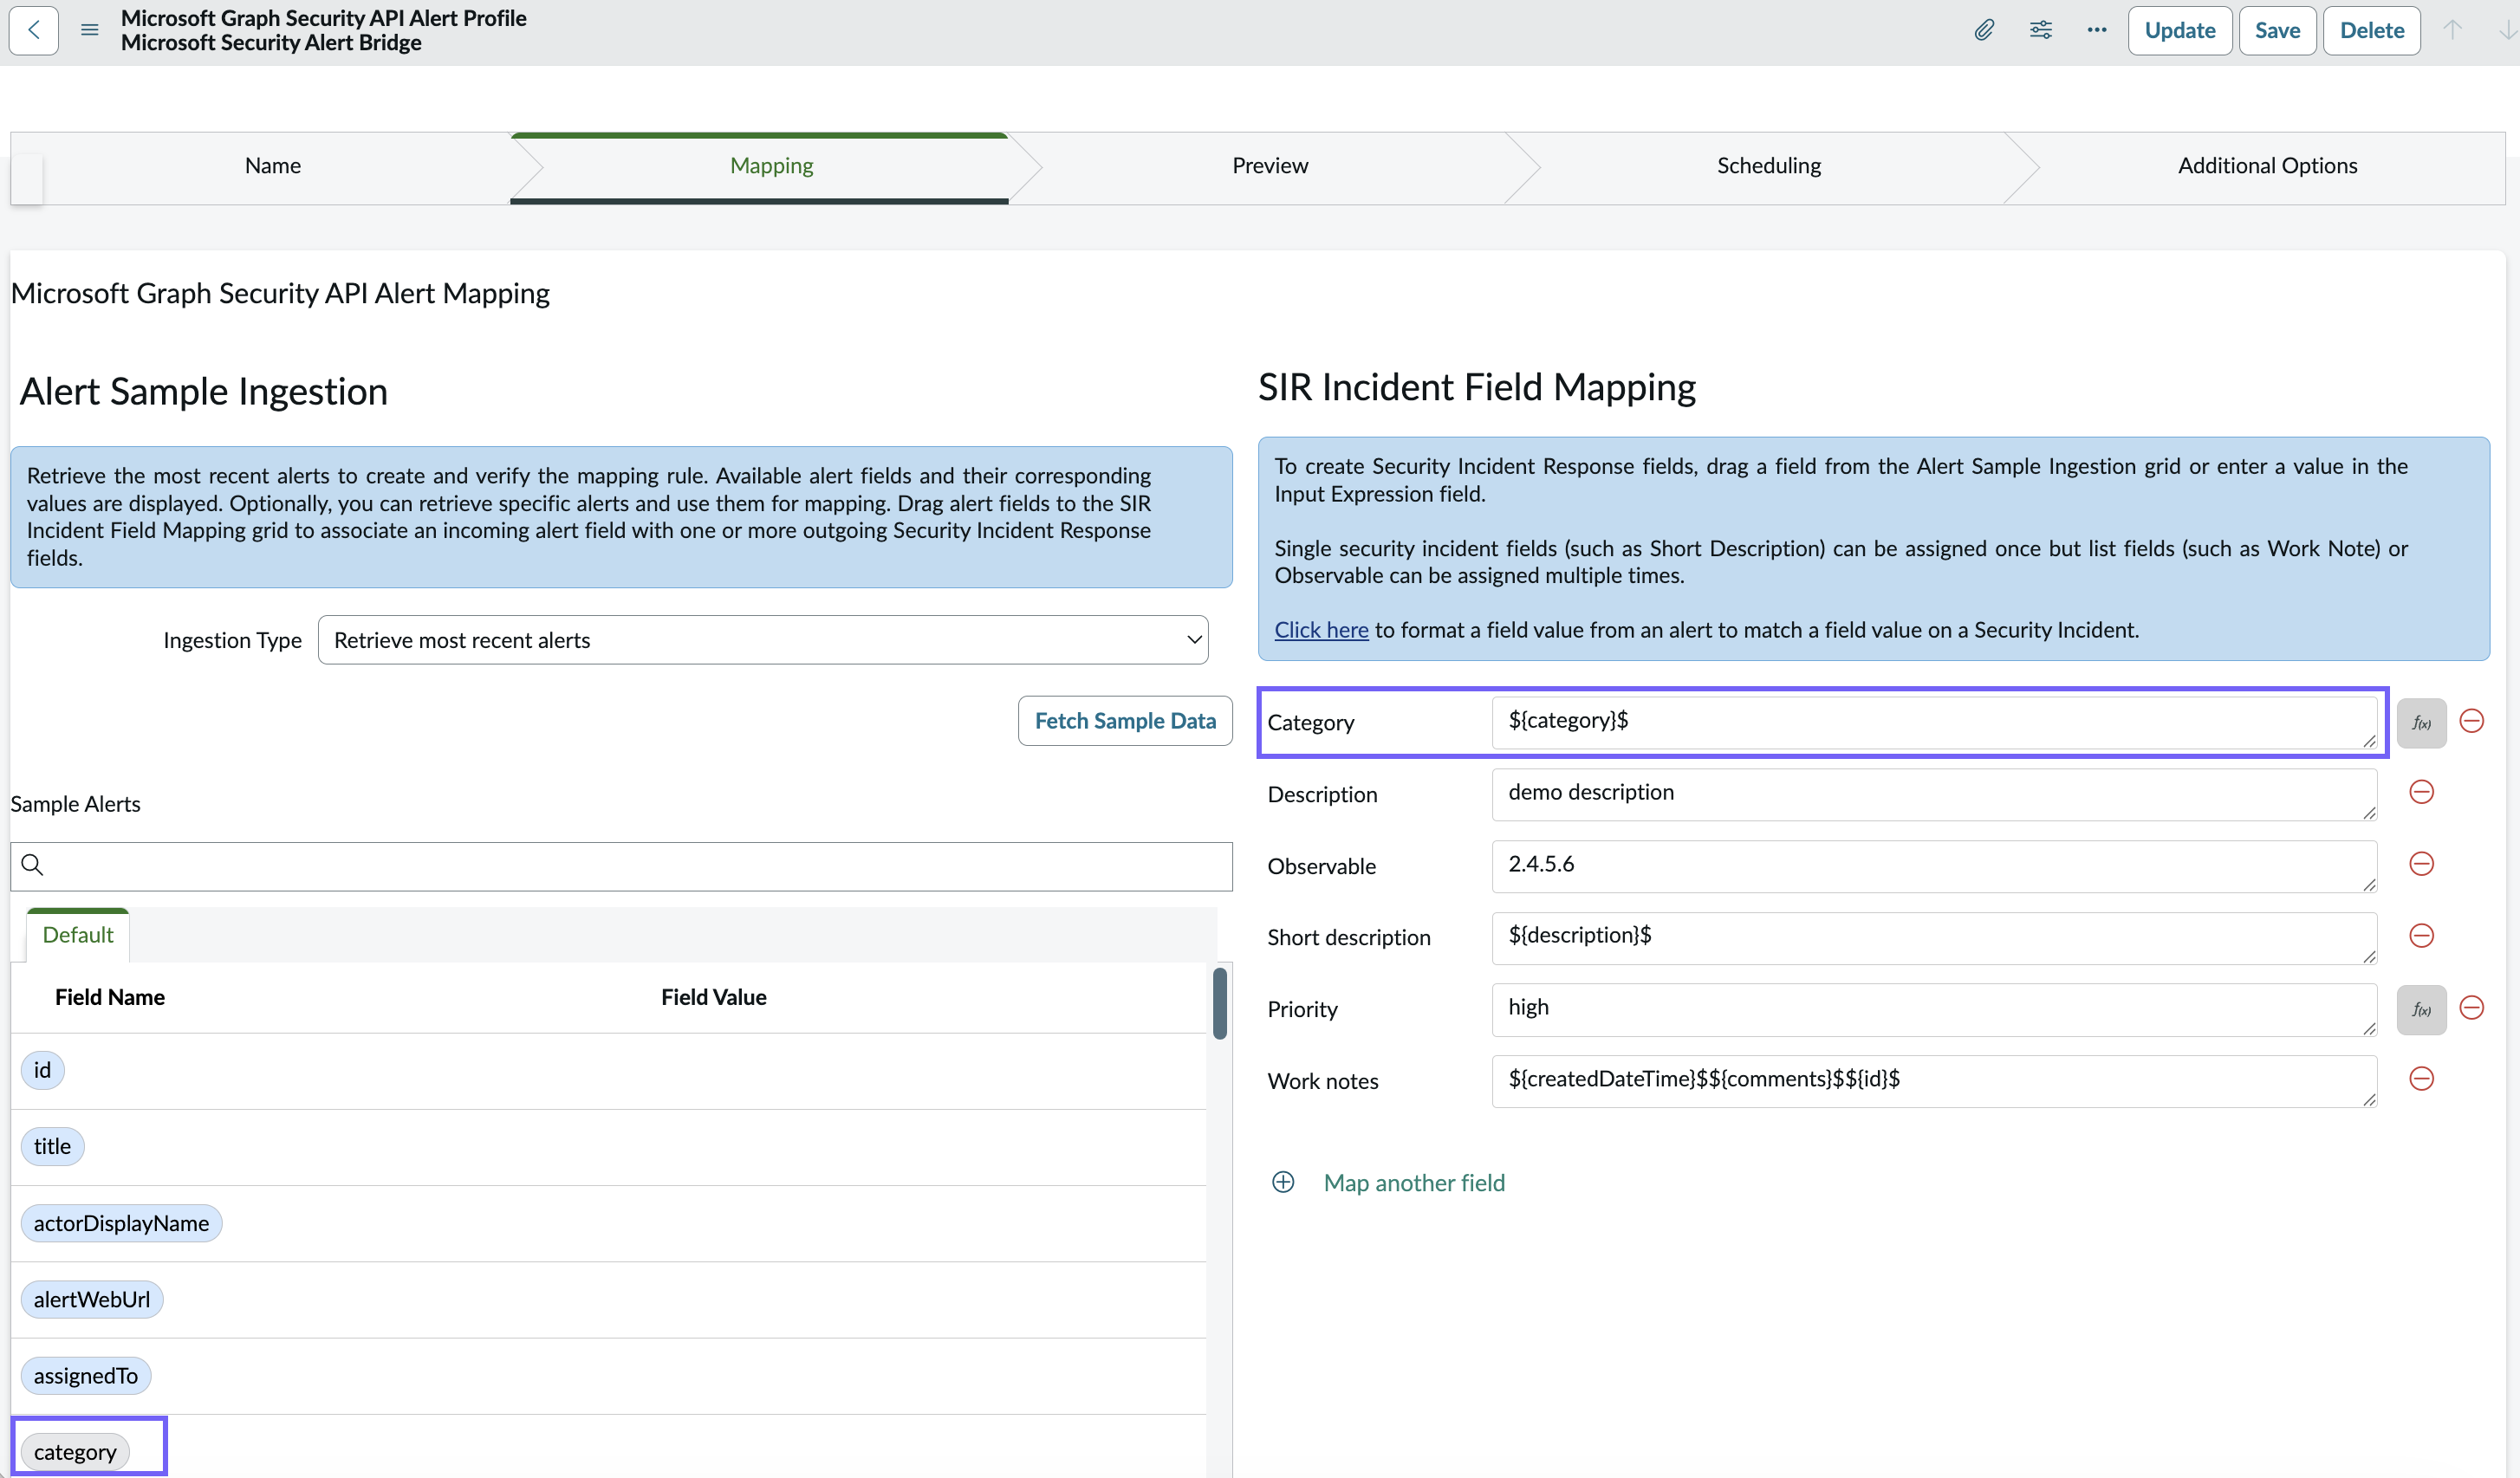The image size is (2520, 1478).
Task: Click the Map another field link
Action: [1414, 1183]
